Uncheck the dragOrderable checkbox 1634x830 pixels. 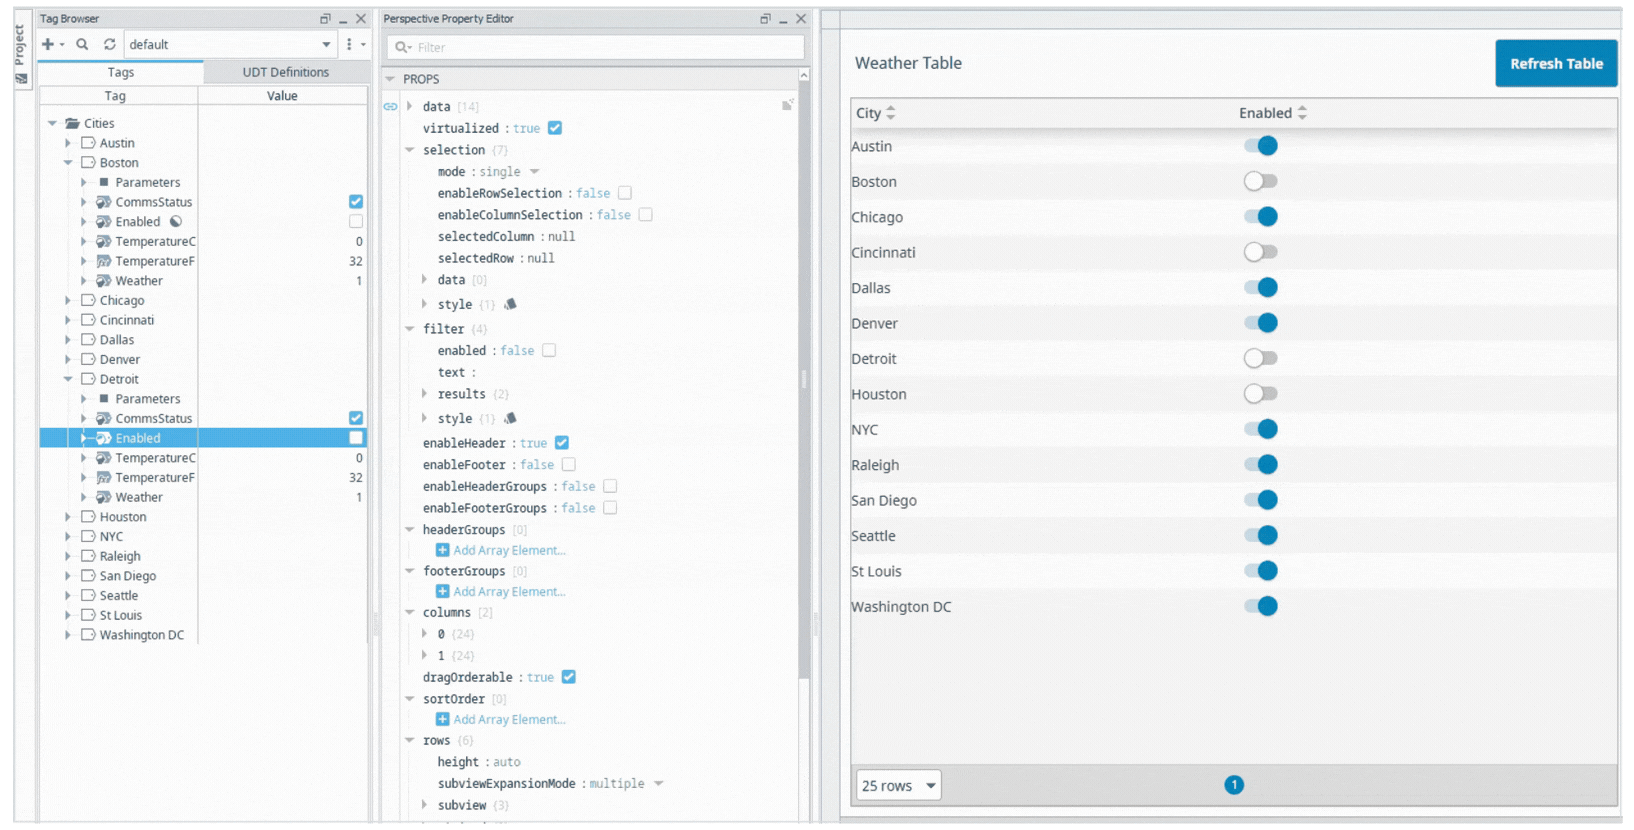tap(569, 677)
